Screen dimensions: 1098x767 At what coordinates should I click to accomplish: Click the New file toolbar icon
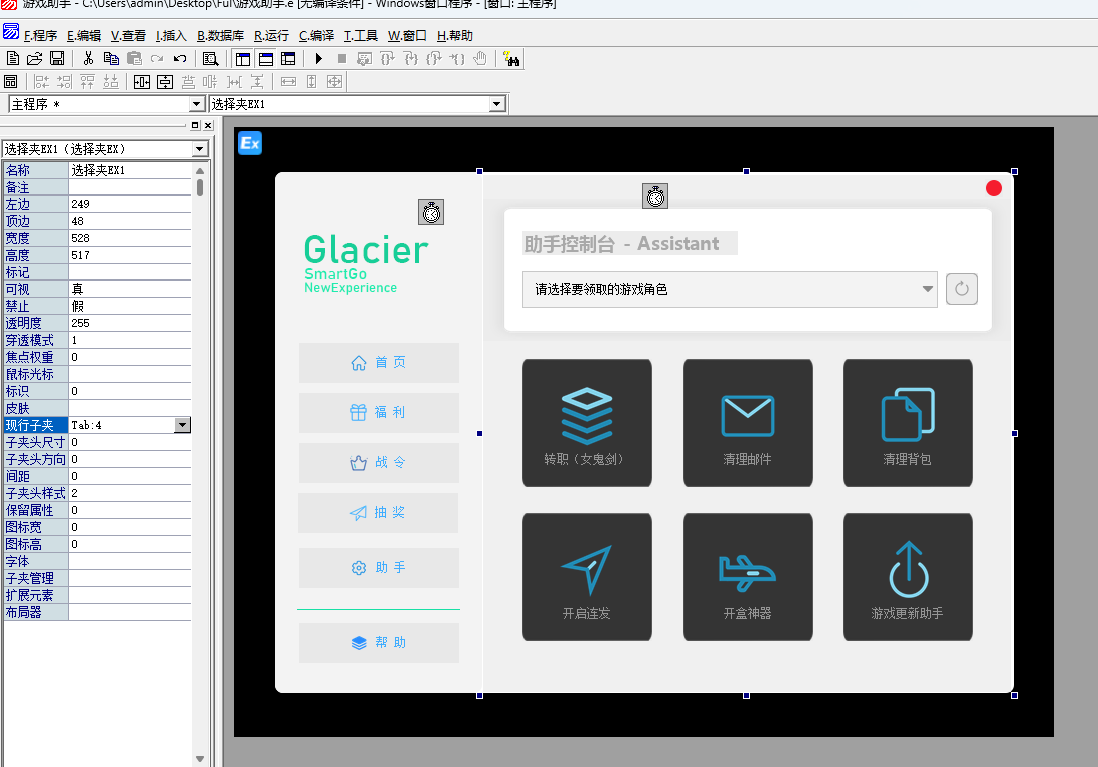(x=12, y=59)
